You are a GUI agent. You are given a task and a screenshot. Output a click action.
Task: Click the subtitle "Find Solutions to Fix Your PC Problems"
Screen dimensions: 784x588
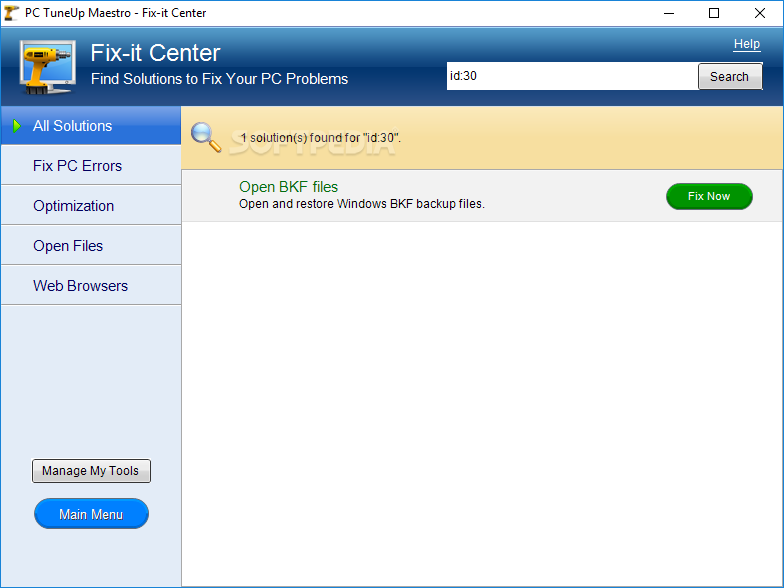tap(220, 79)
